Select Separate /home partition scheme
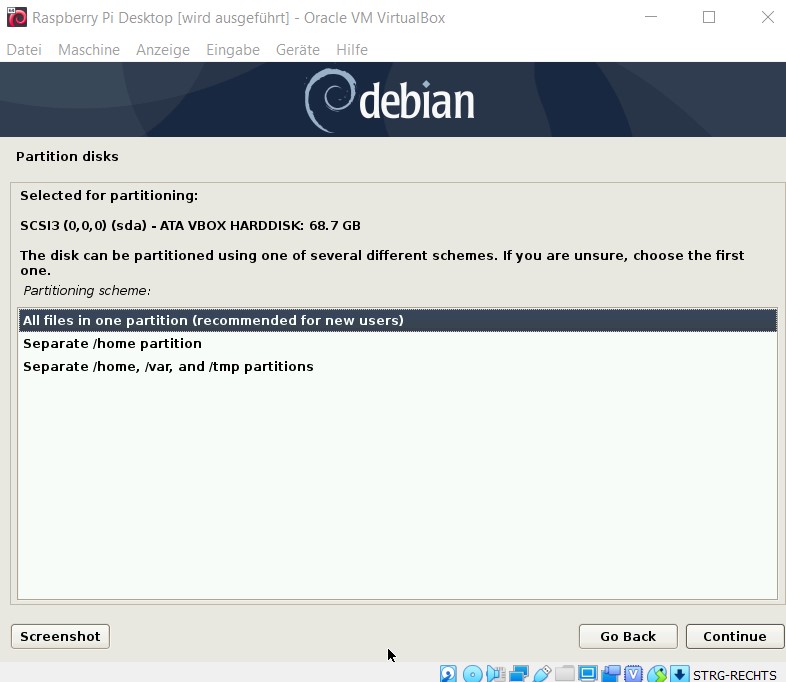The width and height of the screenshot is (786, 682). [x=398, y=343]
